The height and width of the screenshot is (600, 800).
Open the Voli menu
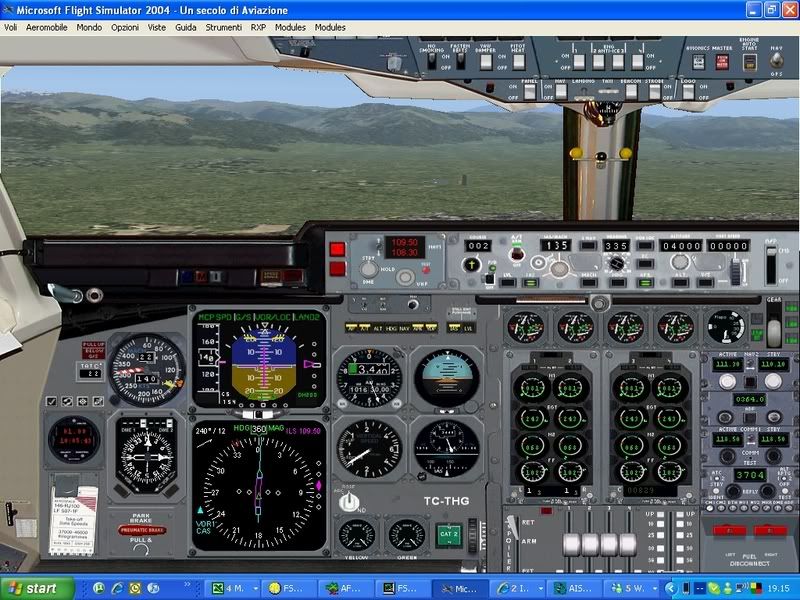10,28
